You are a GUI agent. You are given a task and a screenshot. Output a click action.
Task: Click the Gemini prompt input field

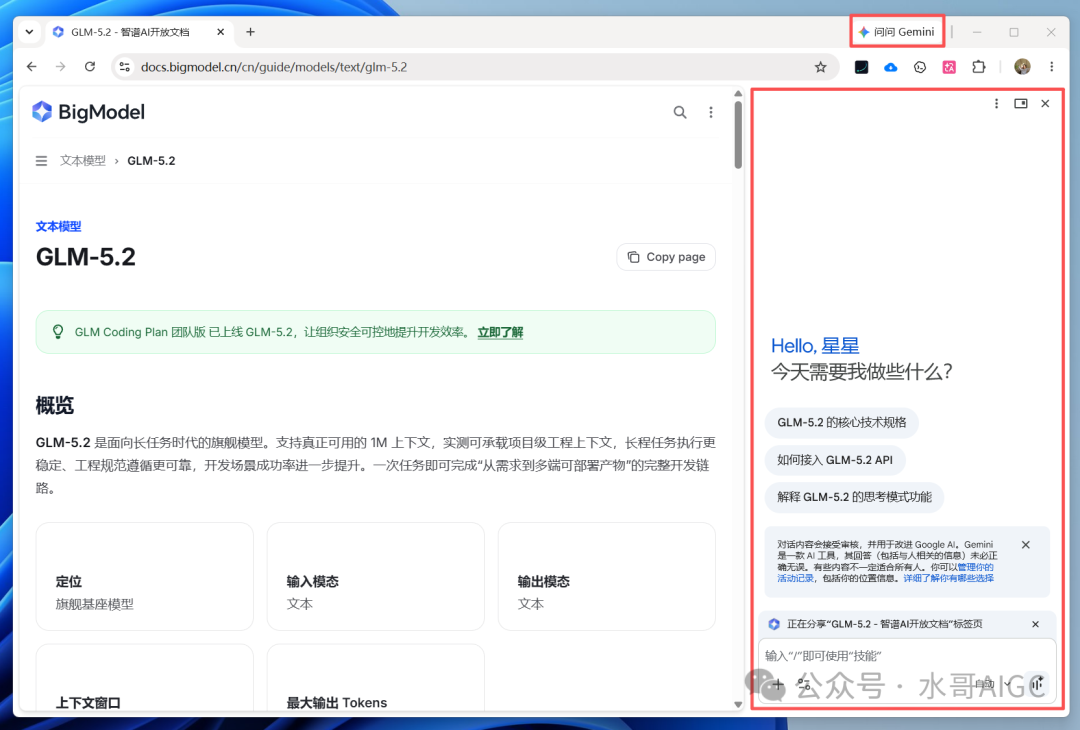(906, 656)
